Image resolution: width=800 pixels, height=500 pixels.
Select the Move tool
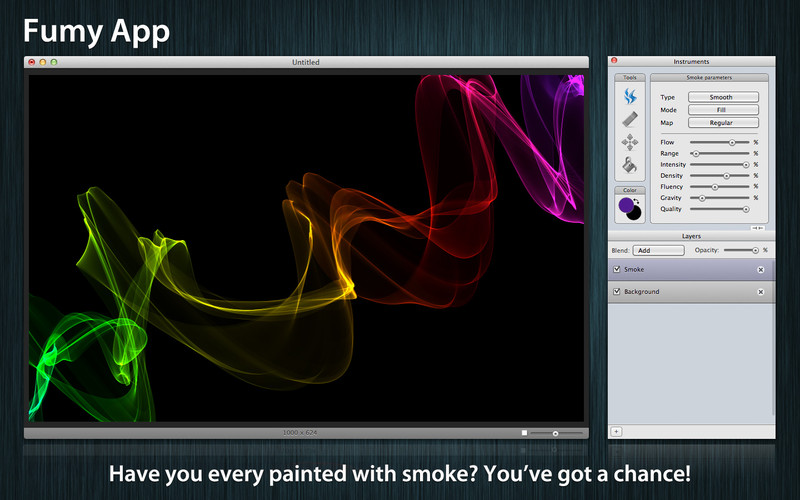pos(630,142)
